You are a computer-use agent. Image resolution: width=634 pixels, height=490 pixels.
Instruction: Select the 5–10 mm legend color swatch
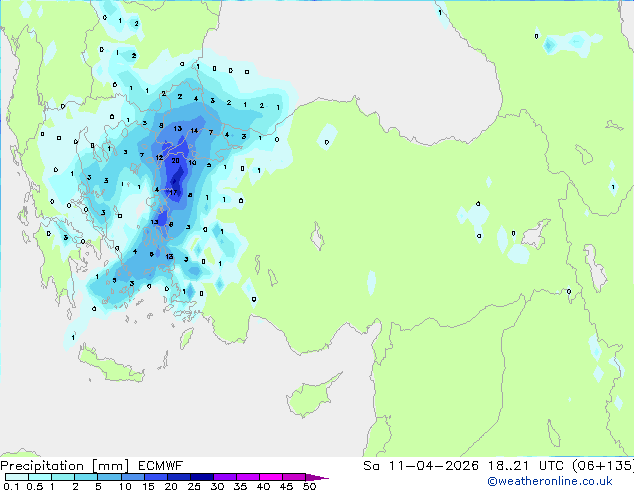pyautogui.click(x=109, y=477)
